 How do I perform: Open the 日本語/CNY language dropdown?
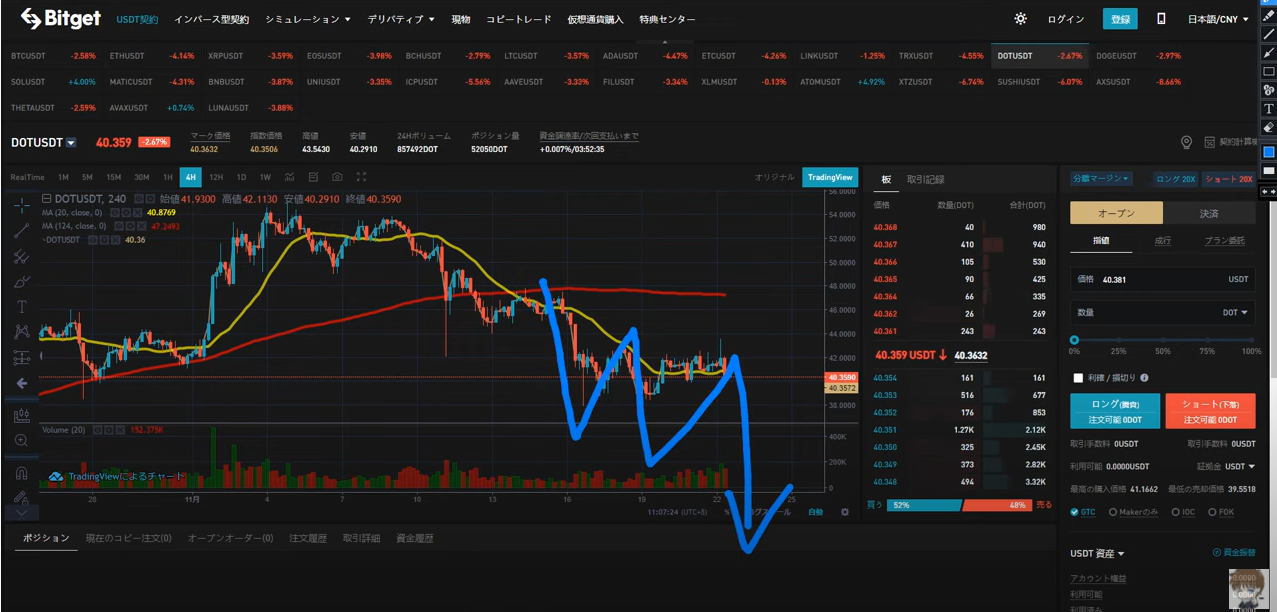tap(1218, 19)
